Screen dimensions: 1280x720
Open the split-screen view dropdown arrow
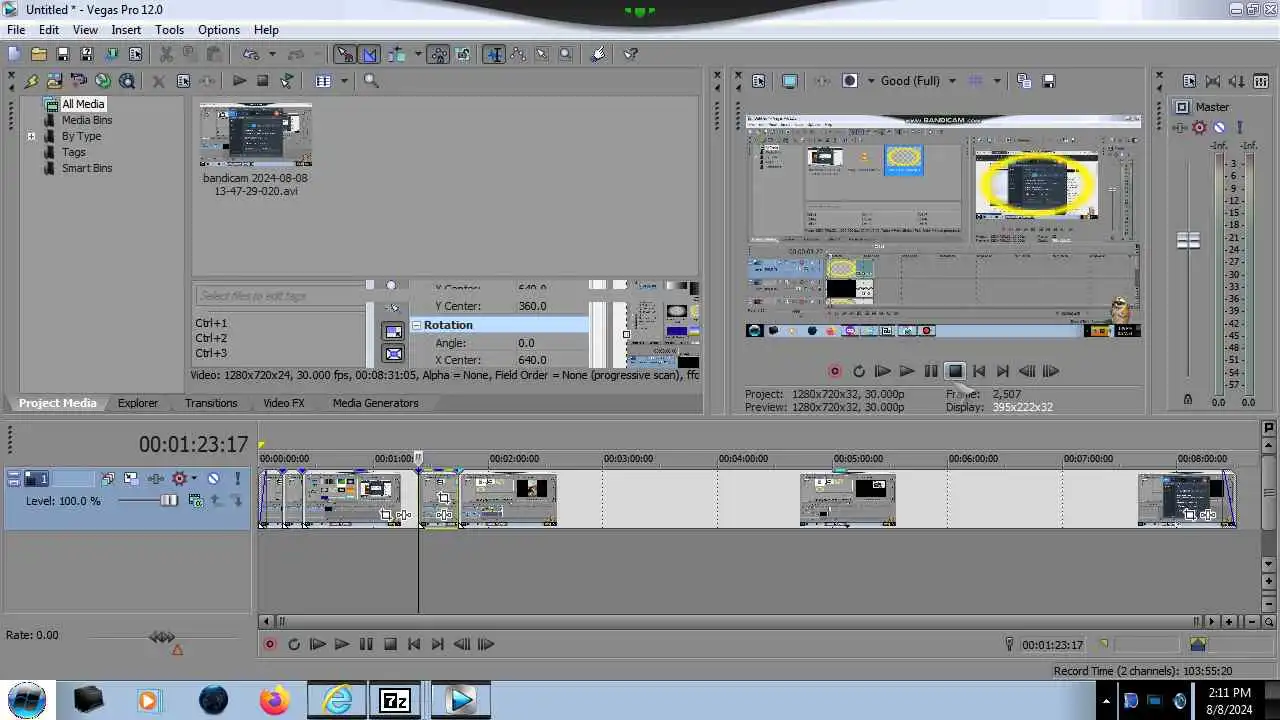pyautogui.click(x=871, y=81)
